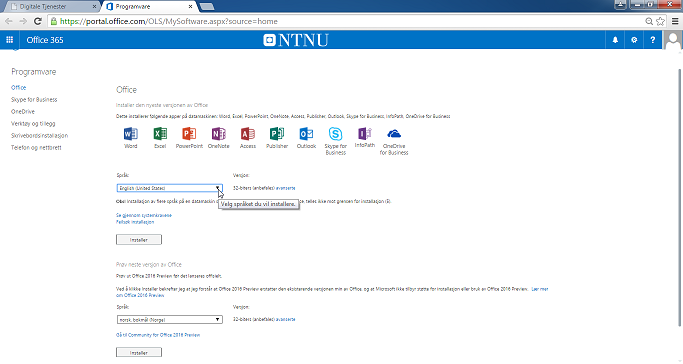Click the Prøv neste versjon av Office heading

click(149, 265)
